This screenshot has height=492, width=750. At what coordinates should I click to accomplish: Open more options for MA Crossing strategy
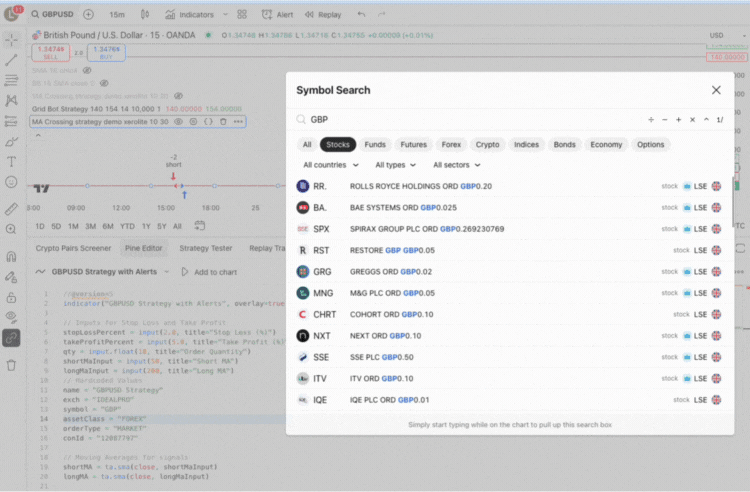238,122
